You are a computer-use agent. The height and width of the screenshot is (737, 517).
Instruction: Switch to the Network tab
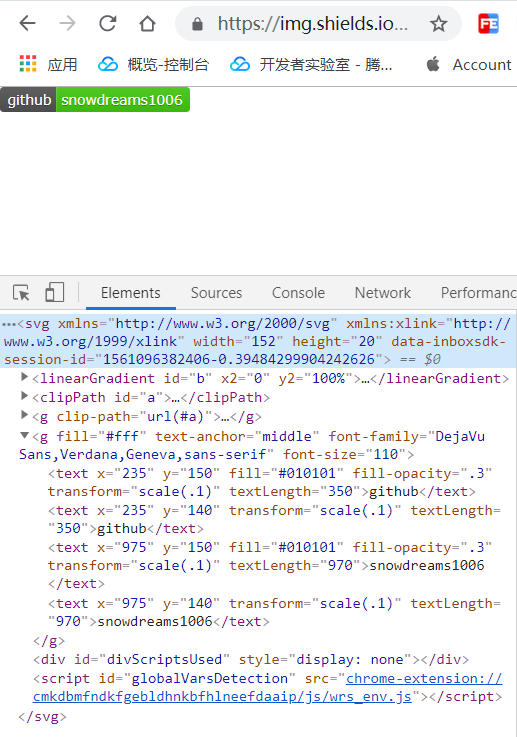[383, 293]
